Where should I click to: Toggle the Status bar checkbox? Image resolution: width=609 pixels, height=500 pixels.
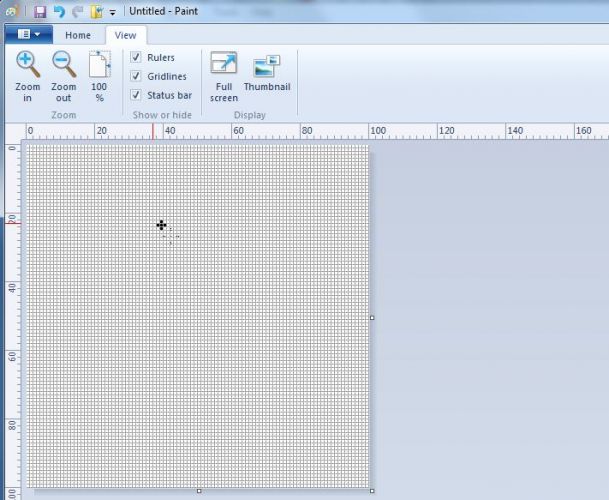click(136, 95)
